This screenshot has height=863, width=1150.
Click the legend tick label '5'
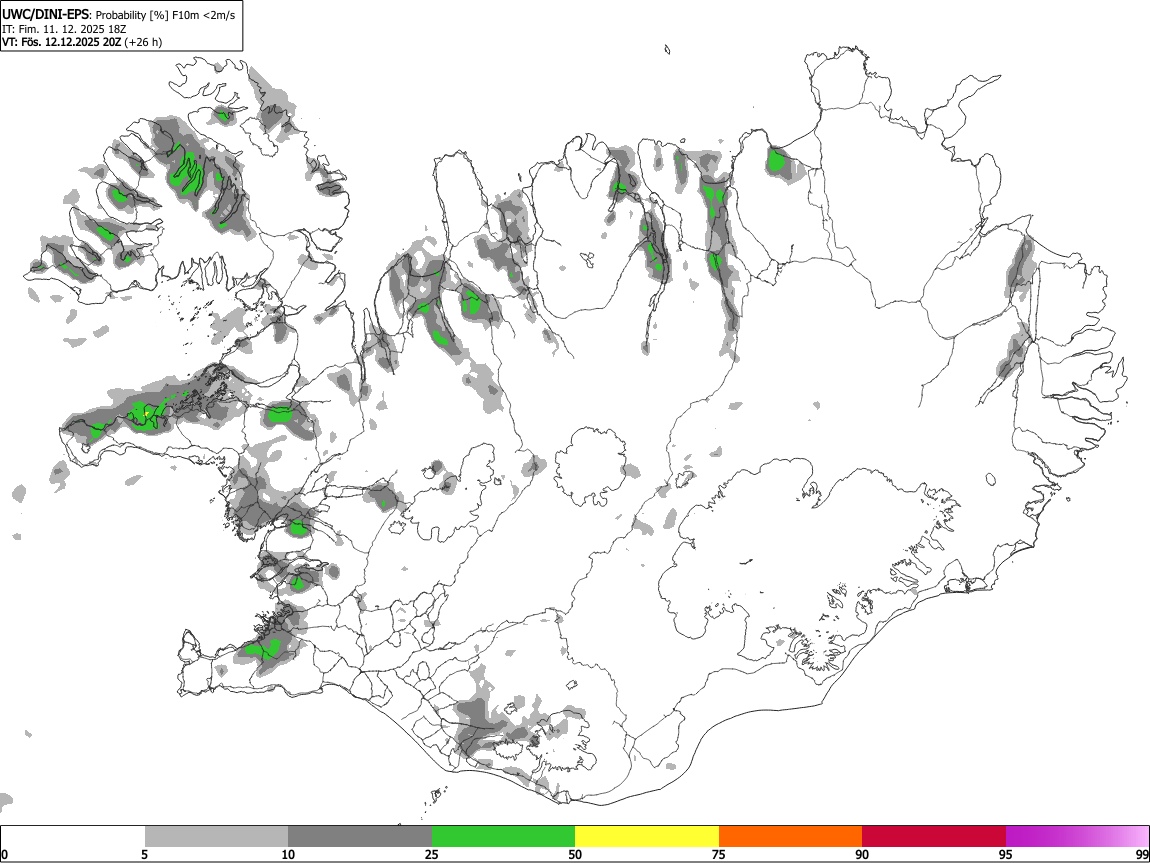144,854
